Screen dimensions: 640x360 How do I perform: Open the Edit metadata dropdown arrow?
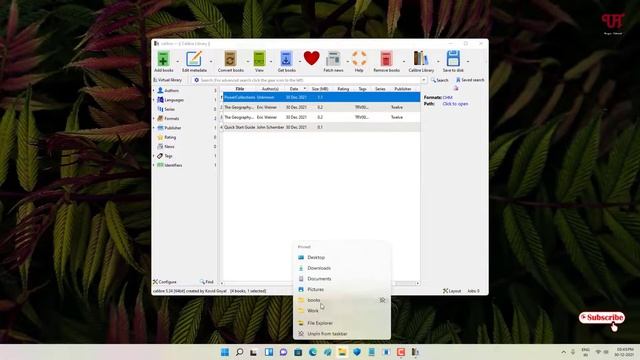(211, 62)
